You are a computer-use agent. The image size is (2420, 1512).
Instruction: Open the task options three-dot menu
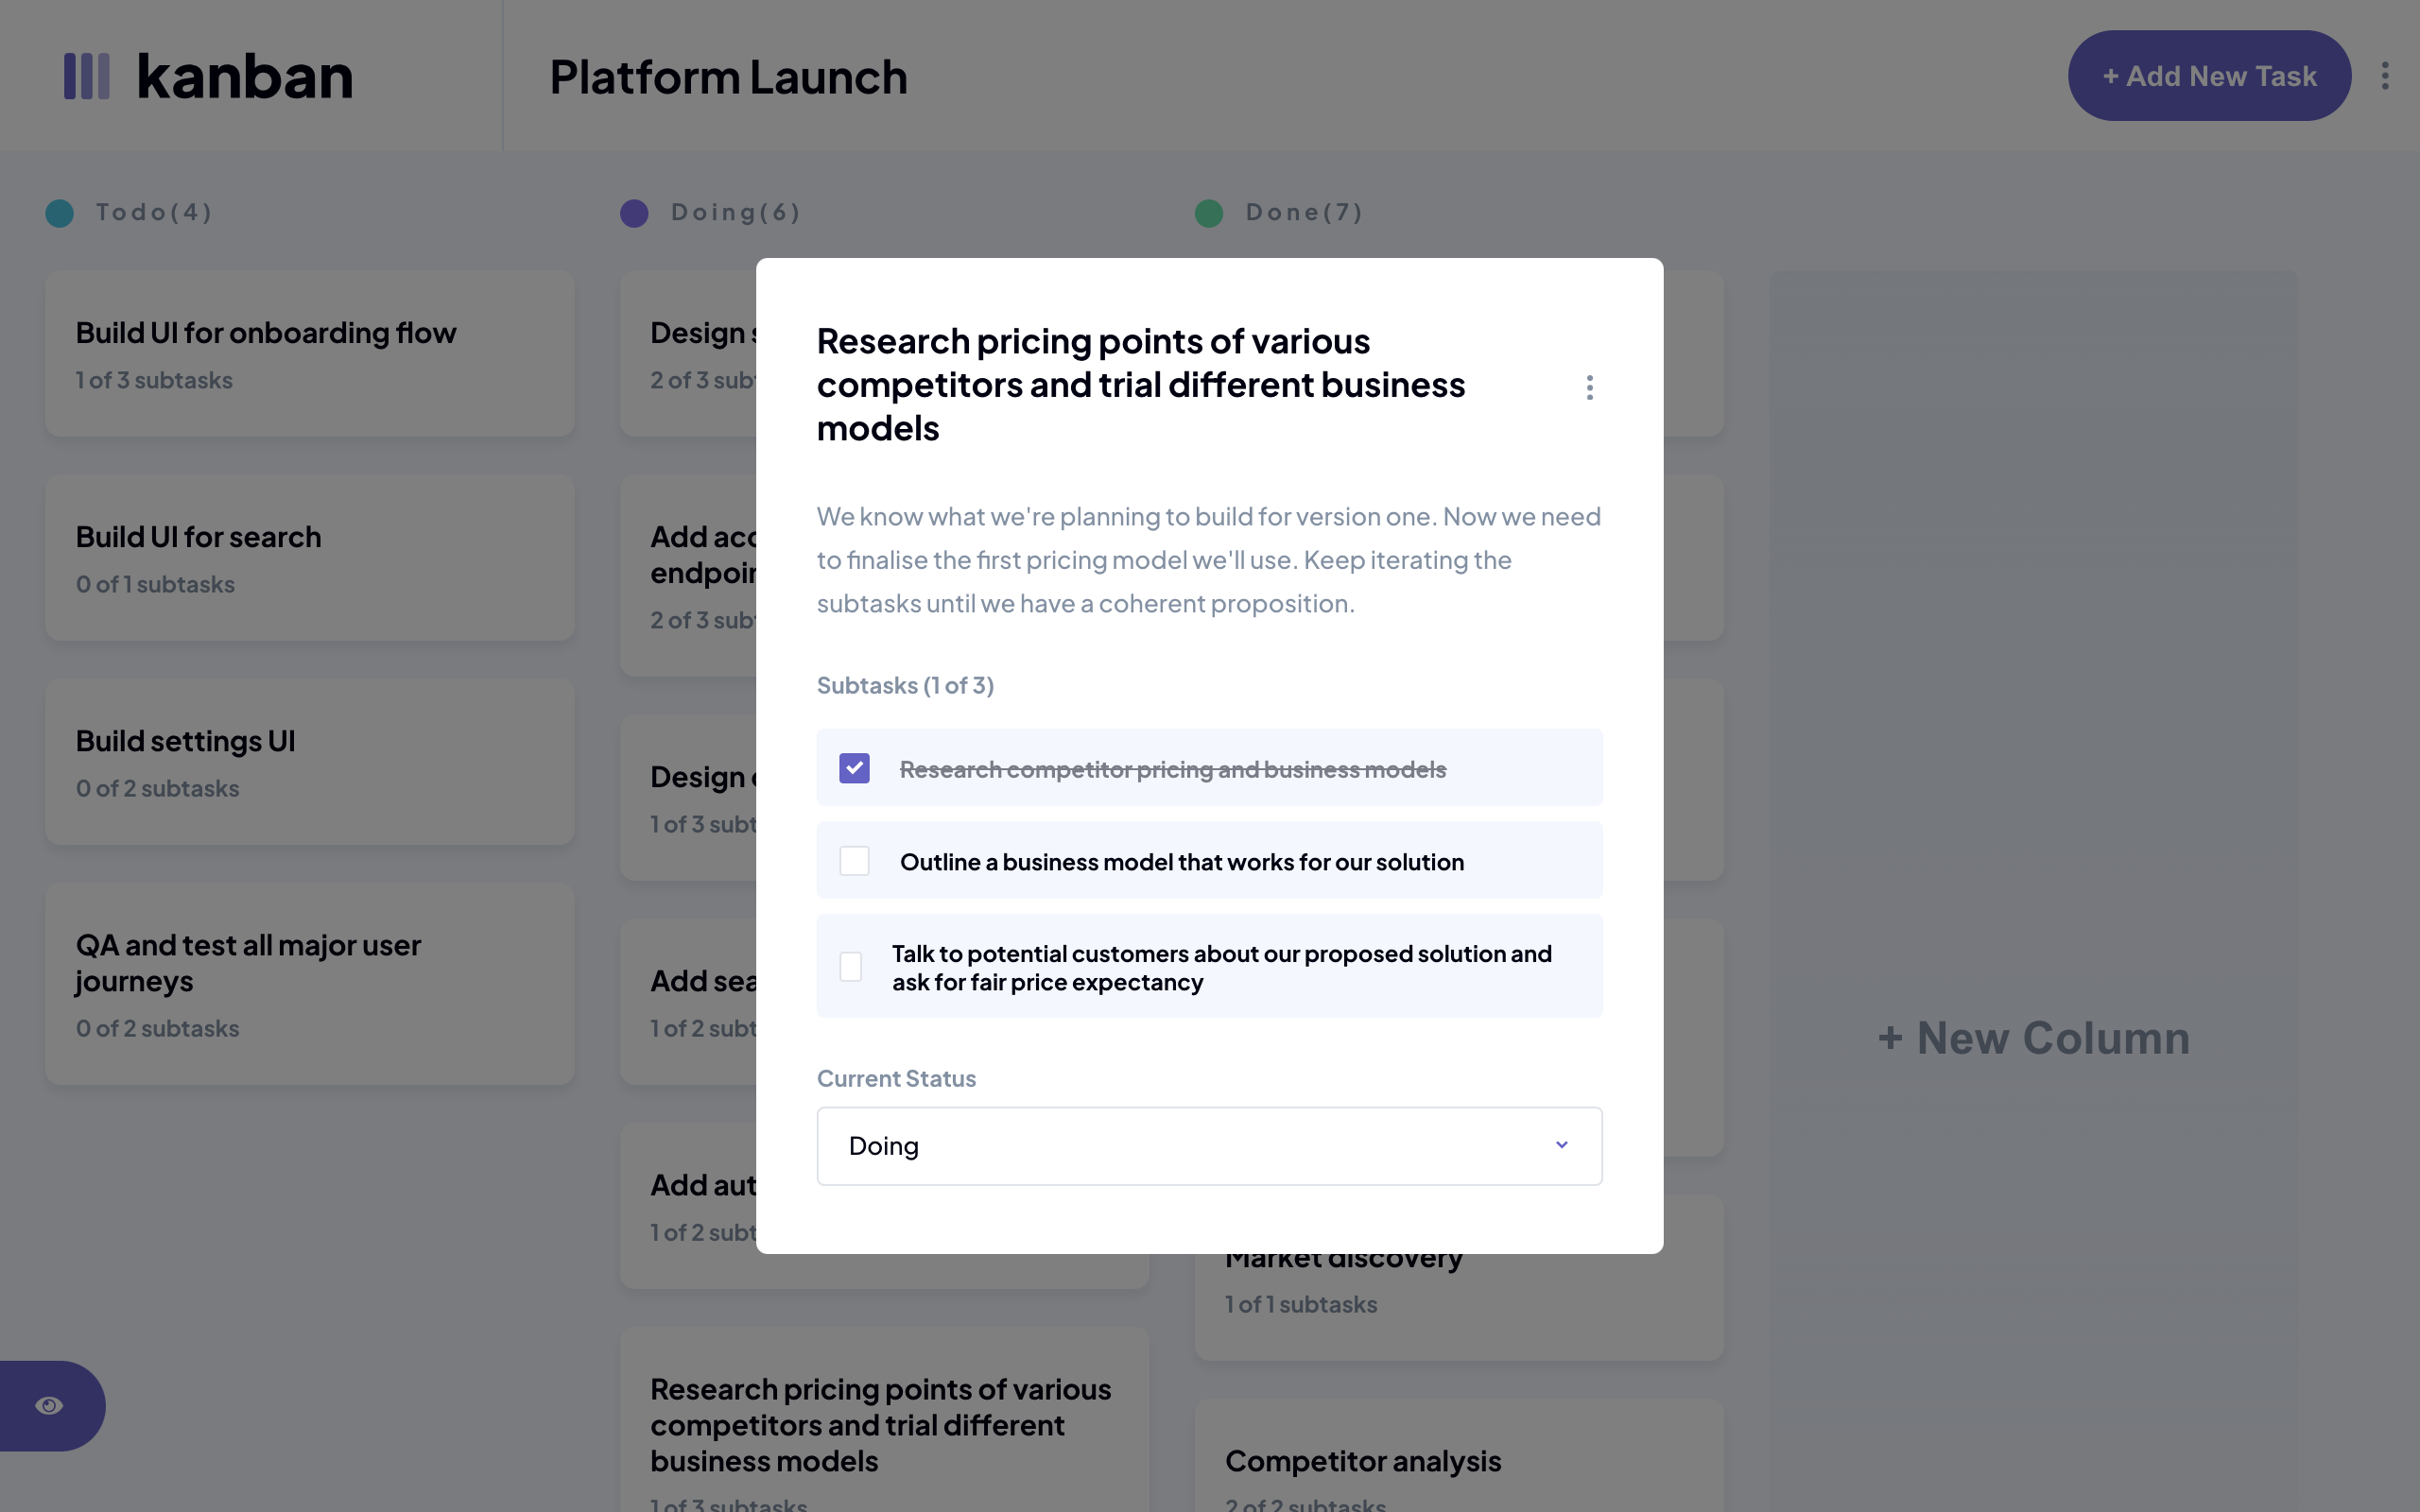click(1589, 387)
